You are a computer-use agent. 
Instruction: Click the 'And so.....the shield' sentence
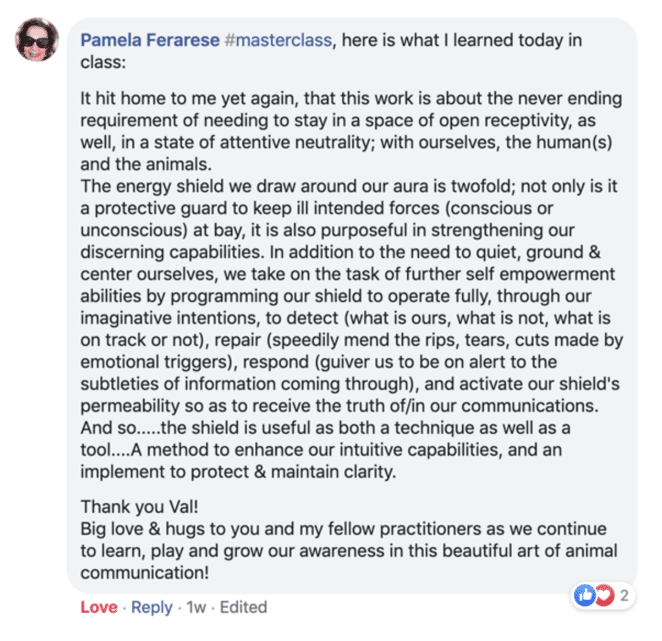click(325, 438)
